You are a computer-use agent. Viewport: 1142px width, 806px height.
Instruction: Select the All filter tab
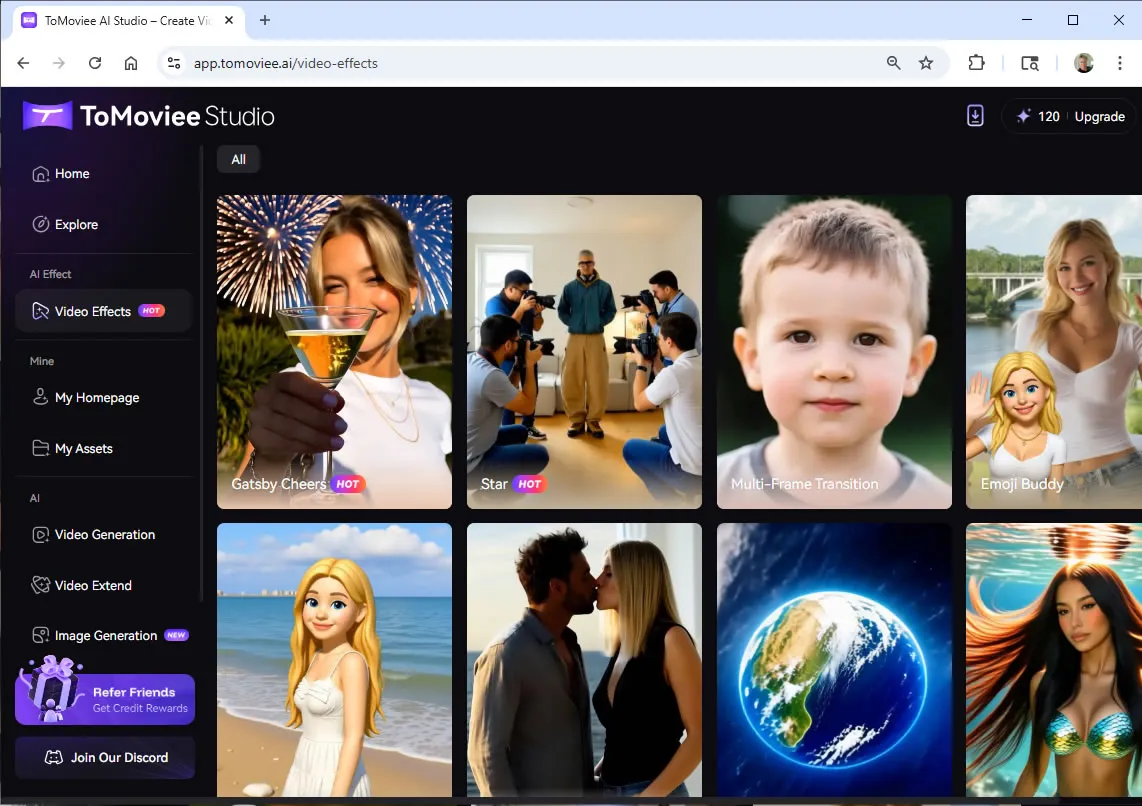coord(238,159)
